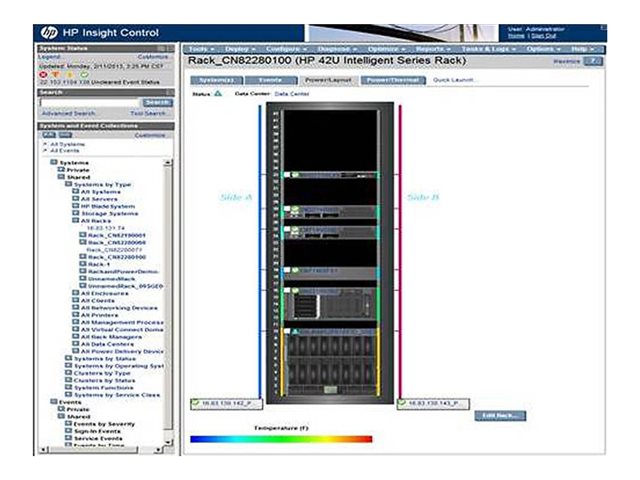Select Storage Systems in the tree
640x480 pixels.
pyautogui.click(x=109, y=213)
